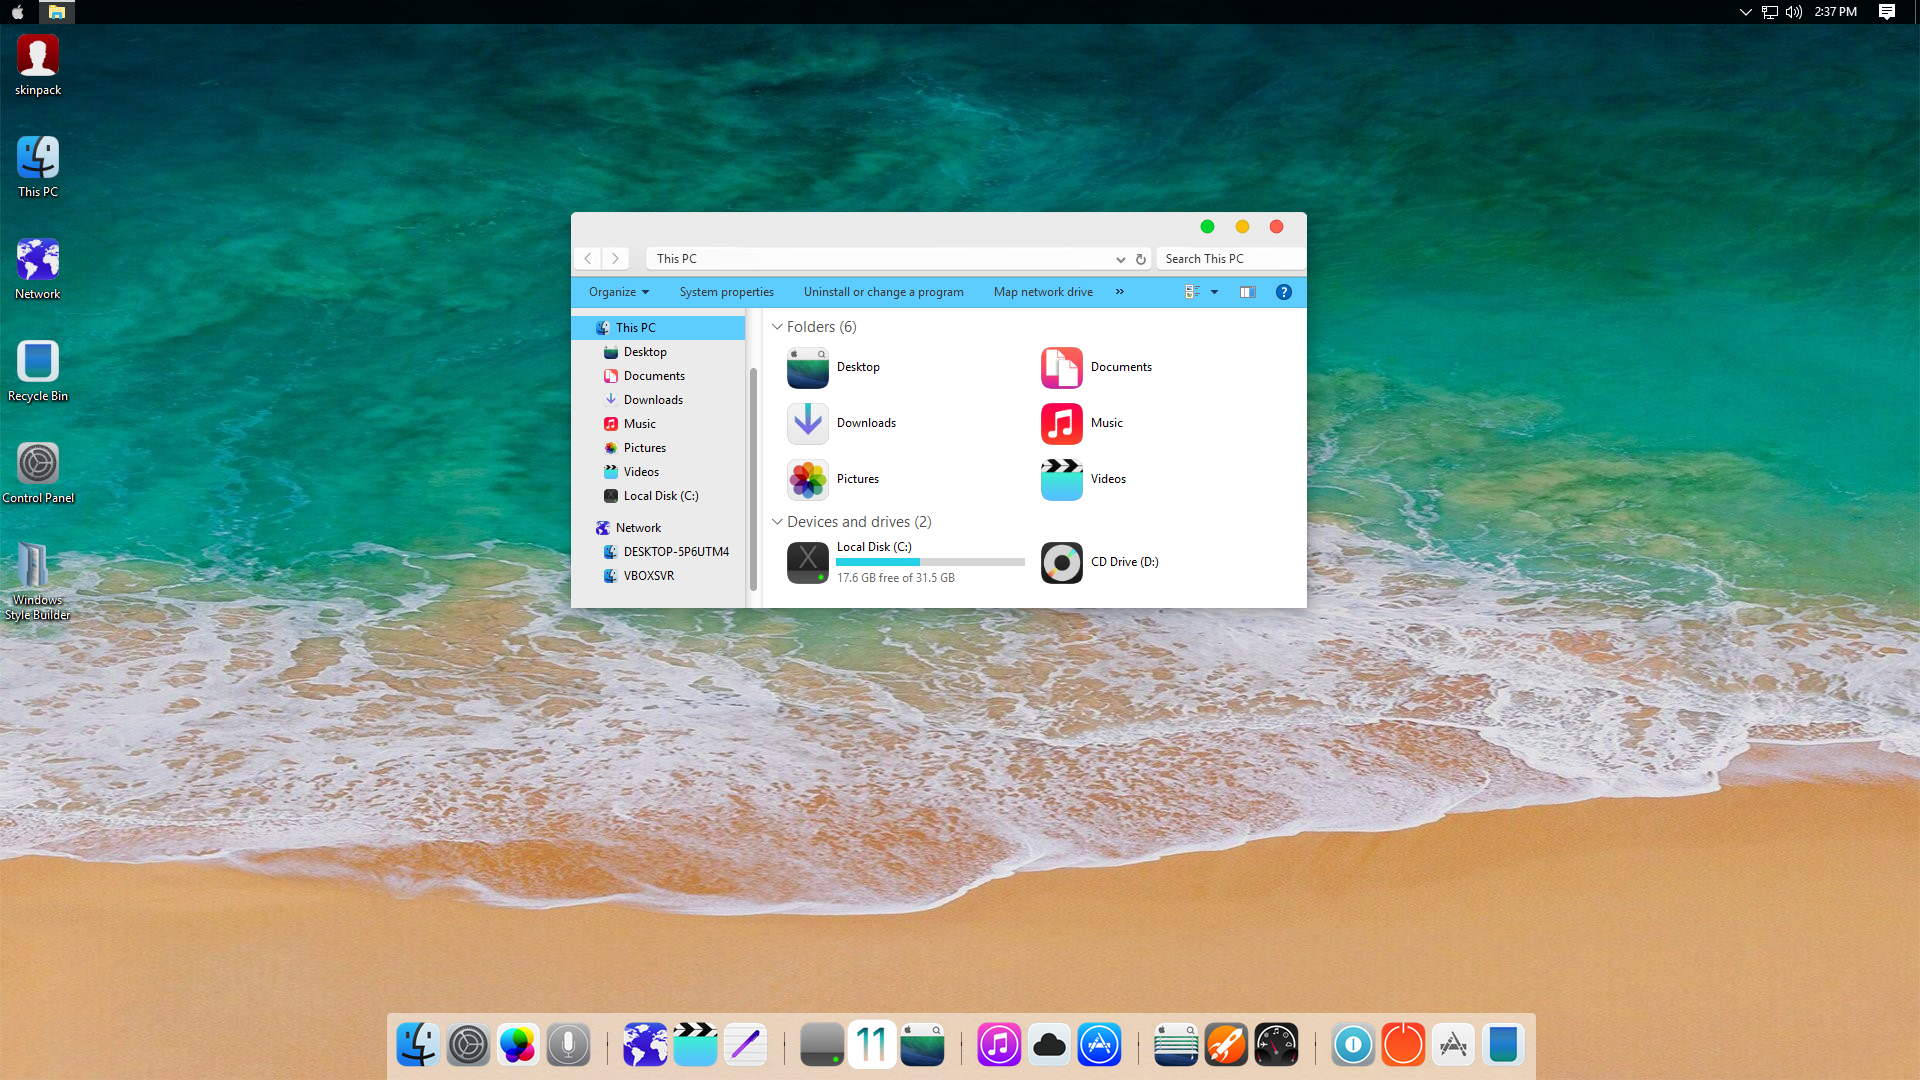Select Local Disk (C:) in sidebar
Viewport: 1920px width, 1080px height.
(x=660, y=496)
